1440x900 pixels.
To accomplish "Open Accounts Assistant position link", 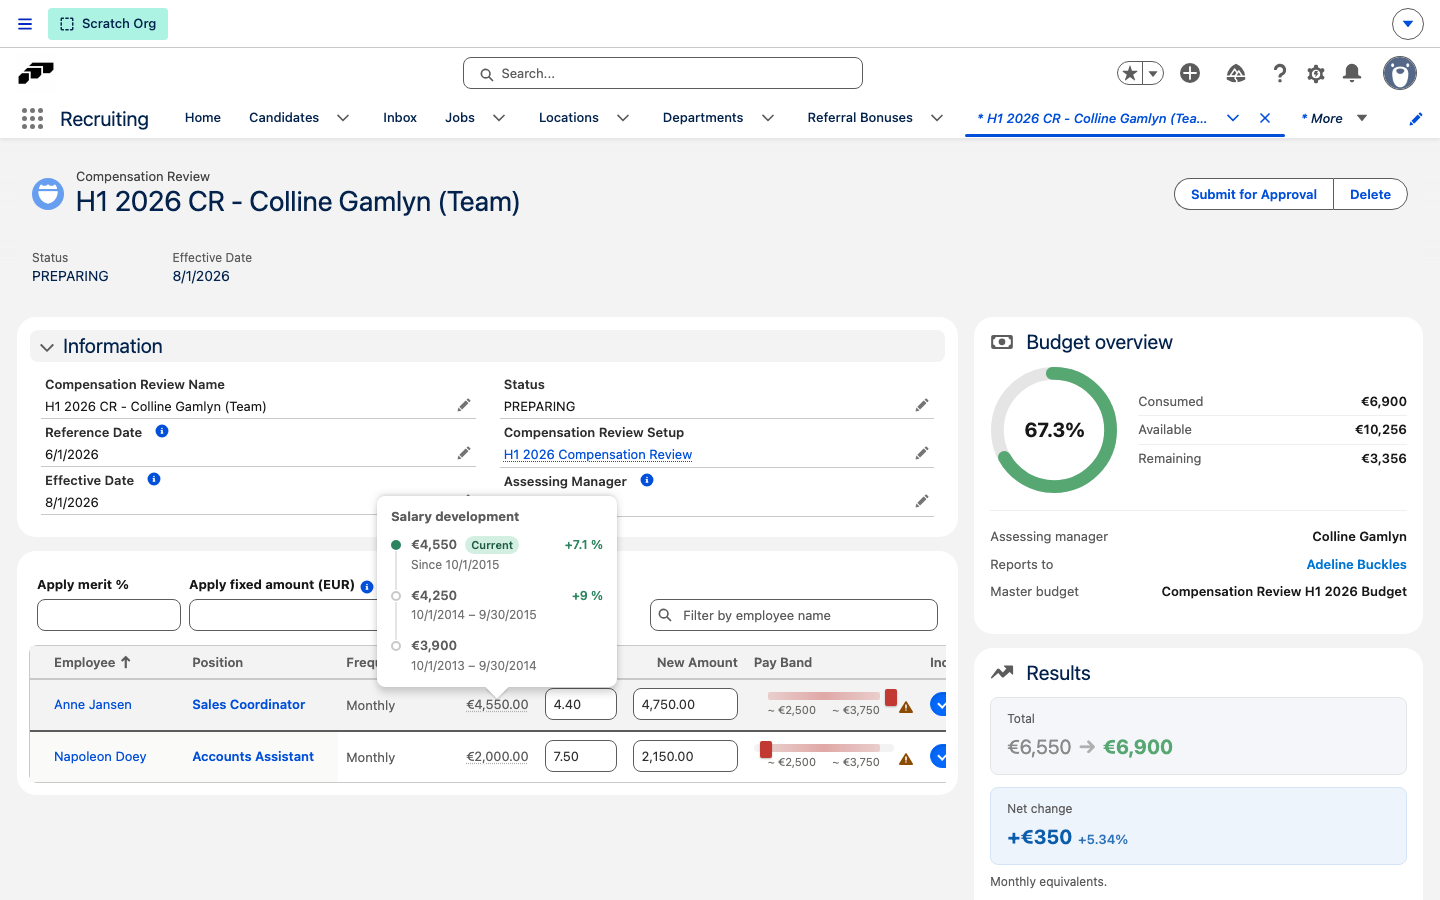I will click(x=253, y=756).
